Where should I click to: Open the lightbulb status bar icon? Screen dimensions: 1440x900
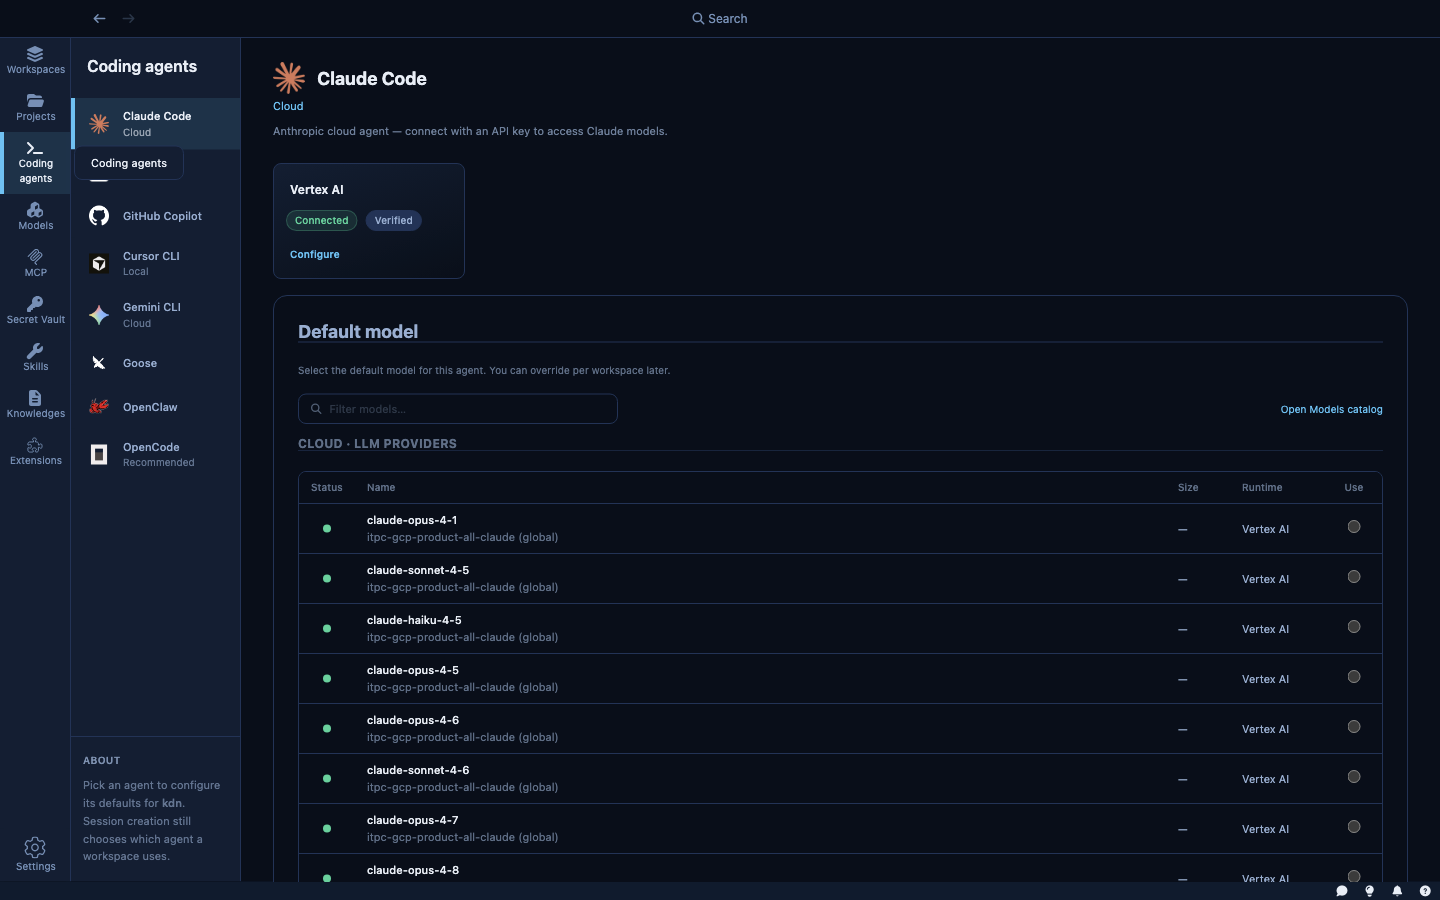point(1370,891)
